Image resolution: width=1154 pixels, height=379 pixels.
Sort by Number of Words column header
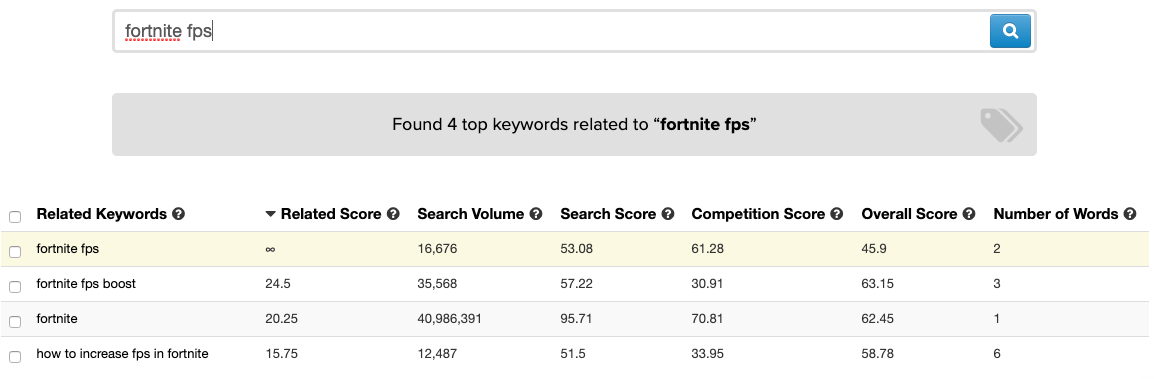point(1057,214)
